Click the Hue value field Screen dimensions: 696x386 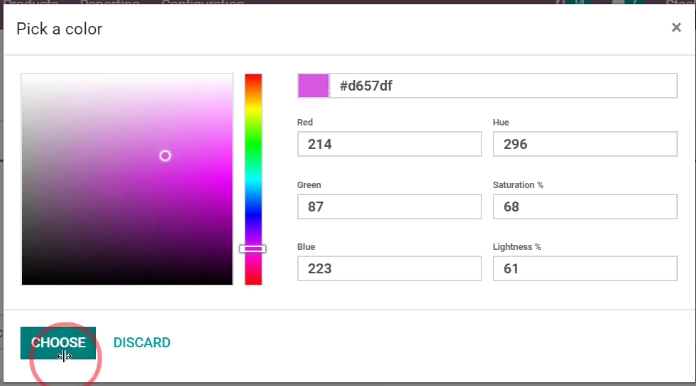click(585, 144)
